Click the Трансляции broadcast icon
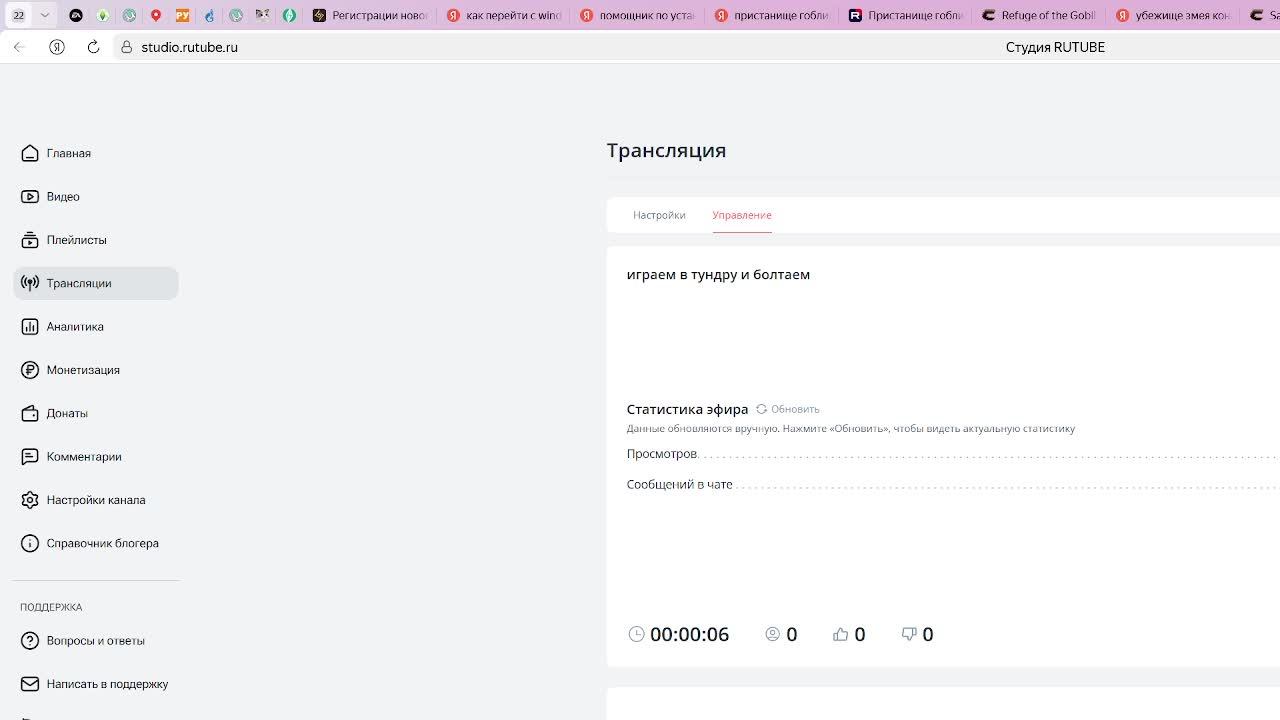The image size is (1280, 720). 30,283
